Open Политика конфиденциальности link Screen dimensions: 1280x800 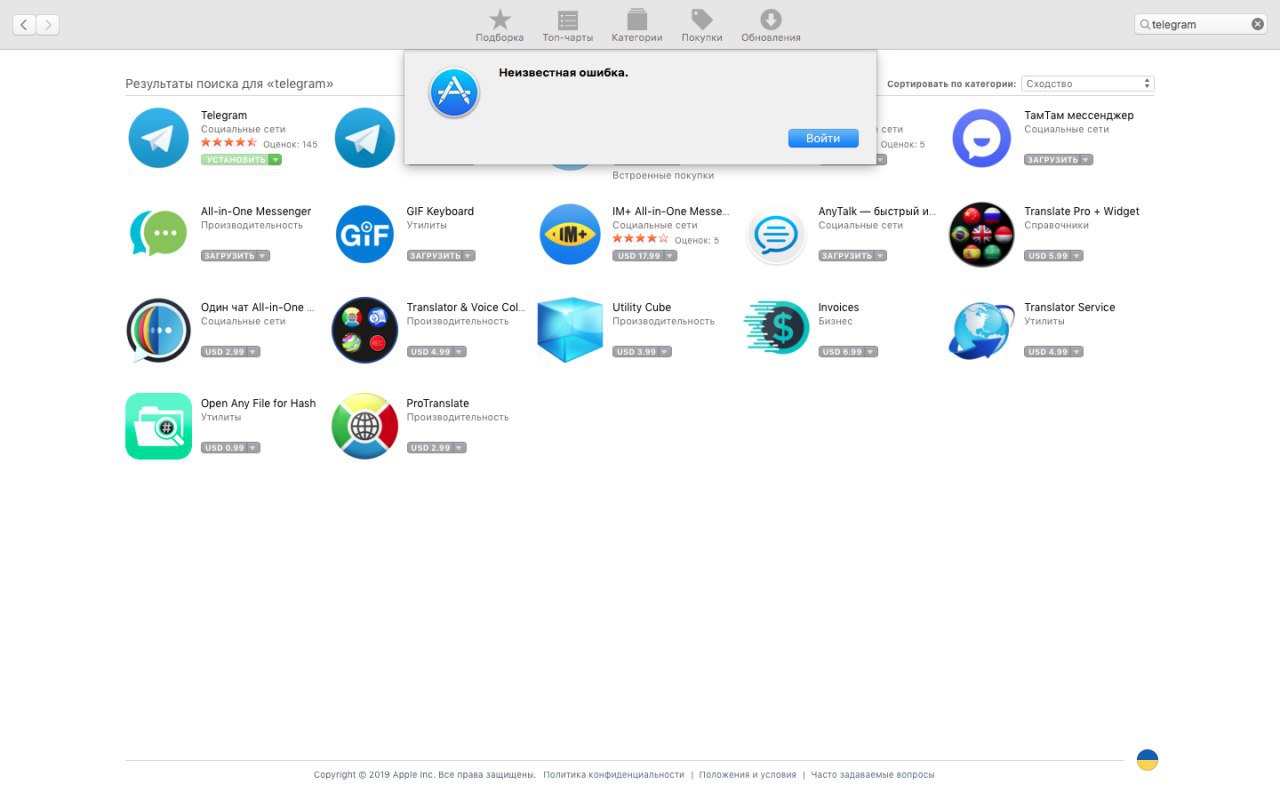point(614,775)
